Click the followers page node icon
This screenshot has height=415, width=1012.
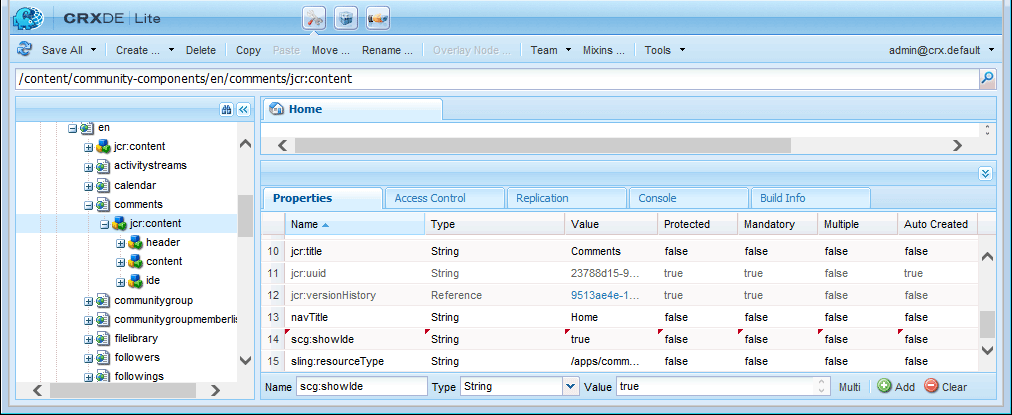pyautogui.click(x=103, y=357)
